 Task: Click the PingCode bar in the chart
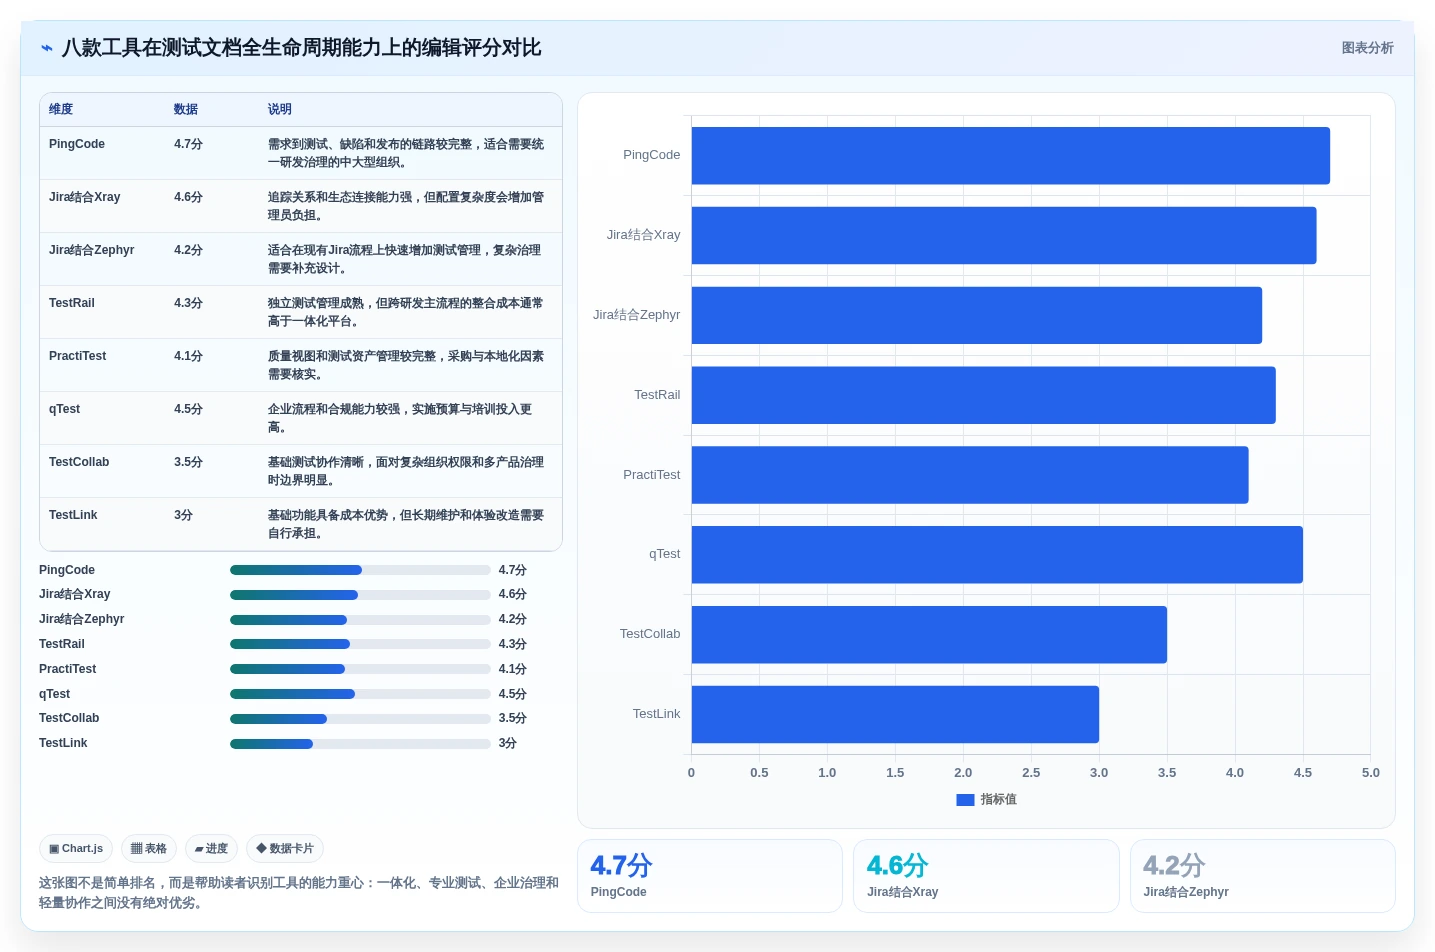point(1010,156)
